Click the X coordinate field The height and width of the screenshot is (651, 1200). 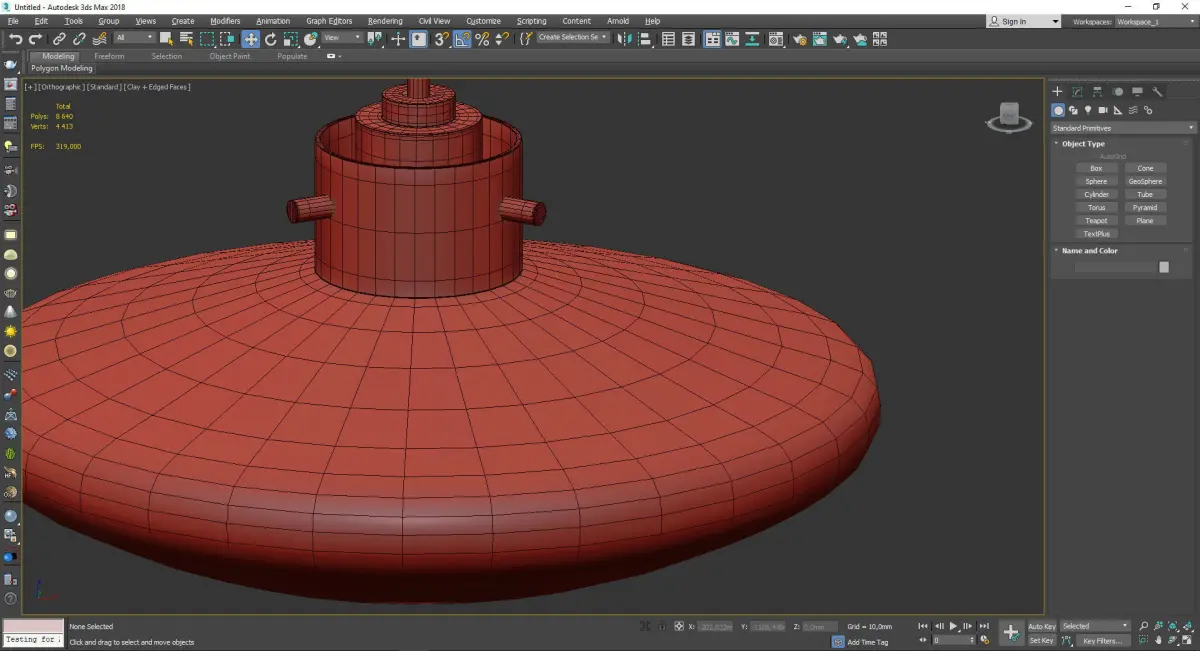[x=714, y=627]
